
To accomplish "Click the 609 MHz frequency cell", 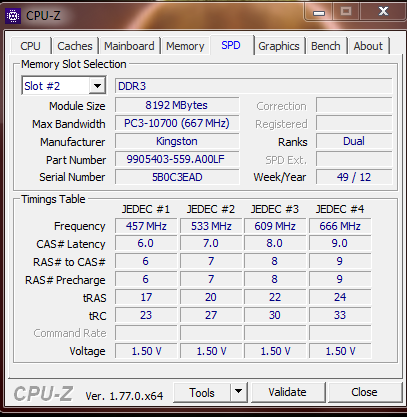I will pyautogui.click(x=275, y=226).
